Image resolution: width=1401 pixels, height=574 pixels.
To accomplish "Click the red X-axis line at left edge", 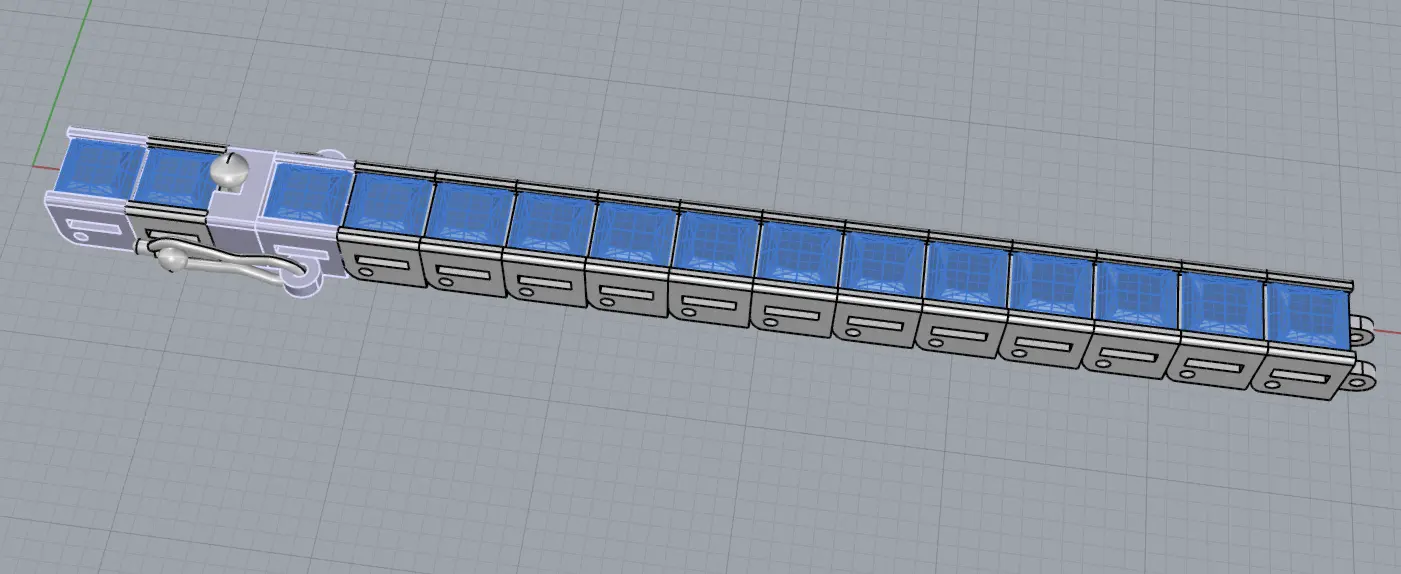I will (x=45, y=165).
